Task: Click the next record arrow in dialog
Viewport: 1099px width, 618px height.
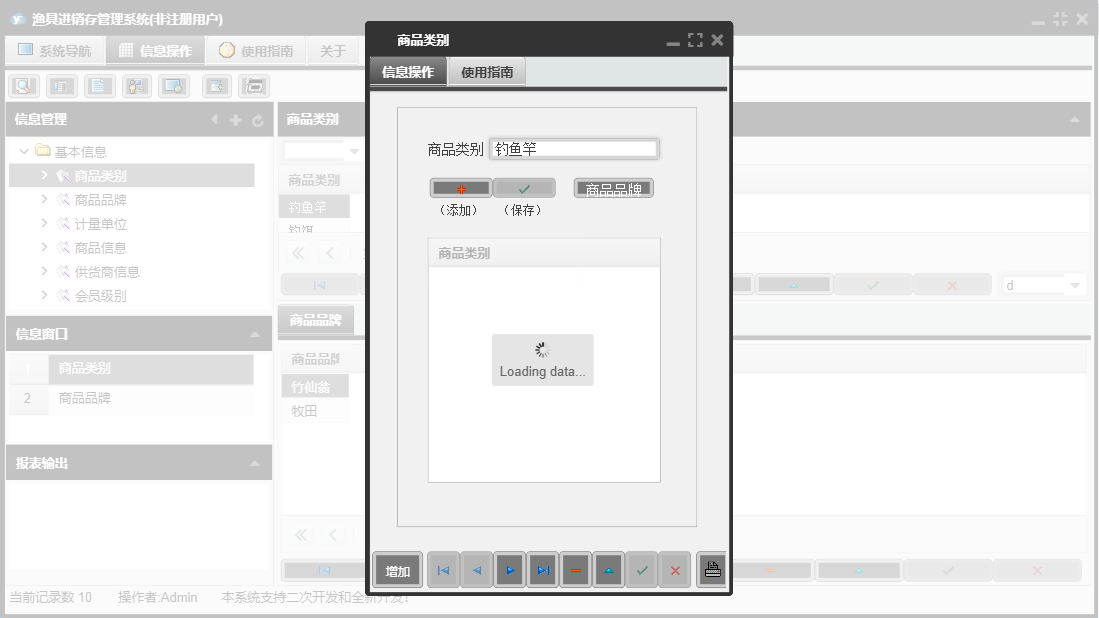Action: 510,569
